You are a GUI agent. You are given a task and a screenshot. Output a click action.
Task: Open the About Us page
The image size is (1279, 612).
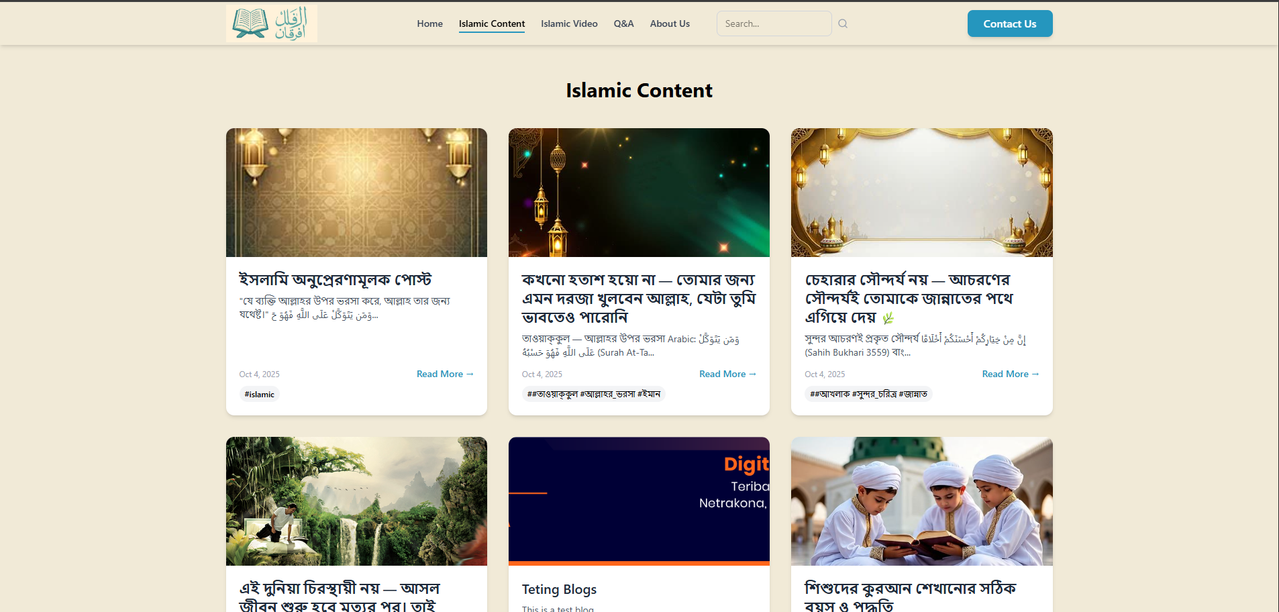[670, 24]
